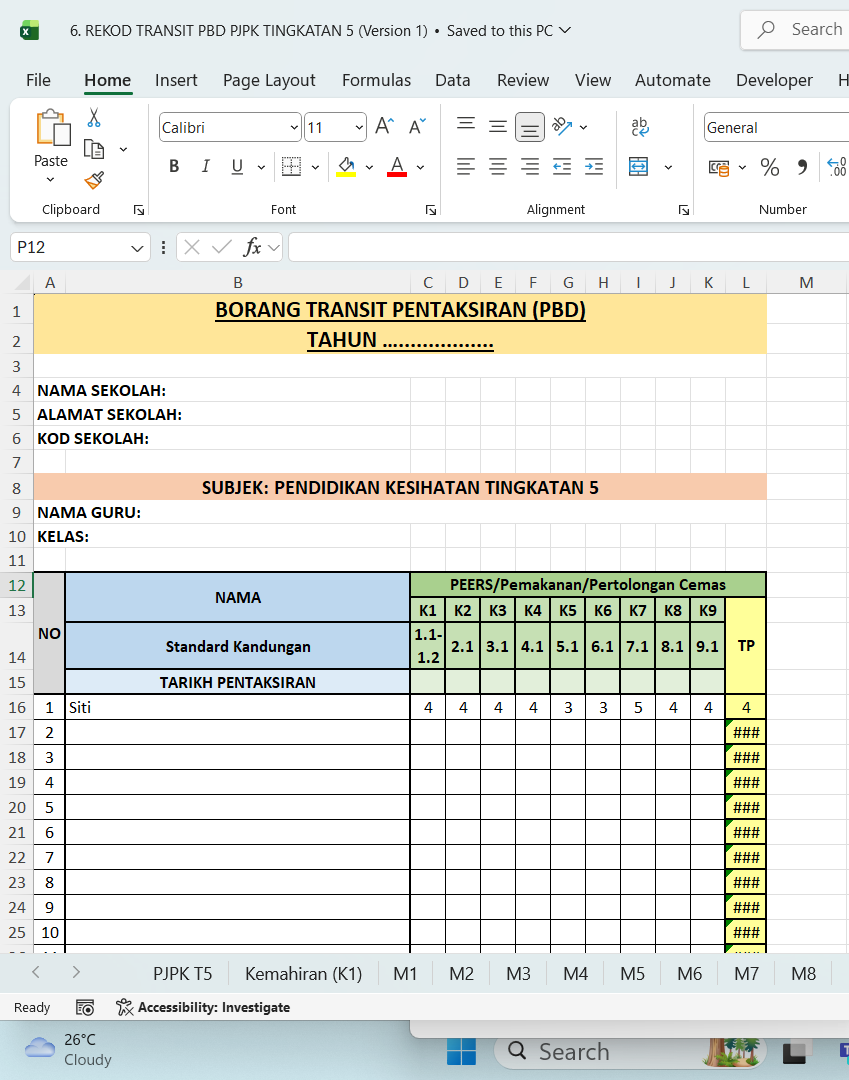Click the Insert Function fx icon
Image resolution: width=849 pixels, height=1080 pixels.
click(252, 247)
